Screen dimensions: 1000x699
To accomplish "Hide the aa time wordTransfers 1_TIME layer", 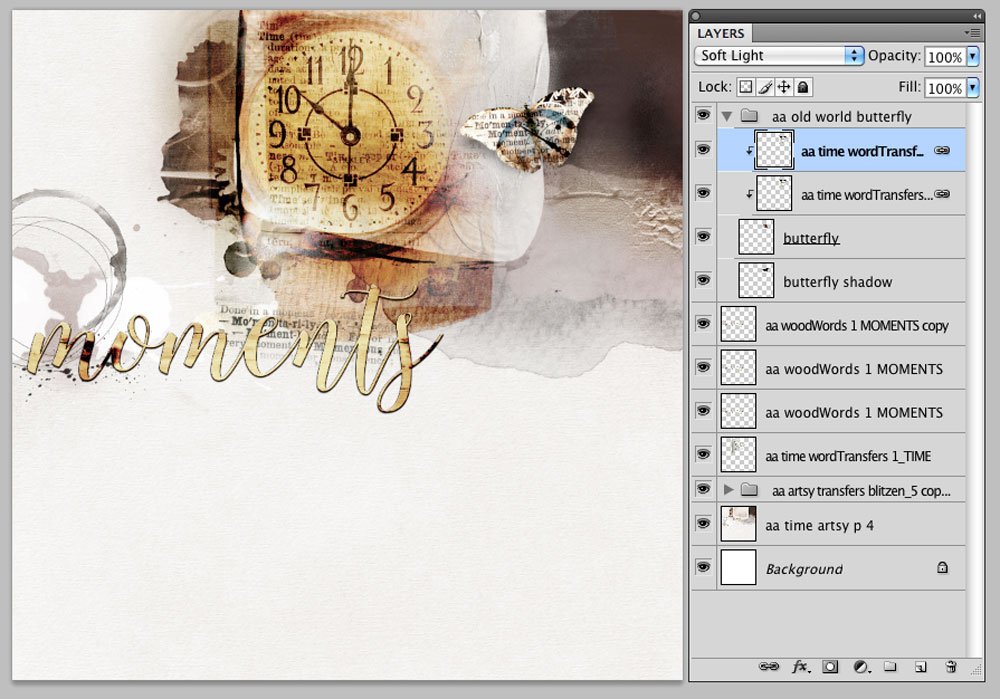I will coord(703,454).
